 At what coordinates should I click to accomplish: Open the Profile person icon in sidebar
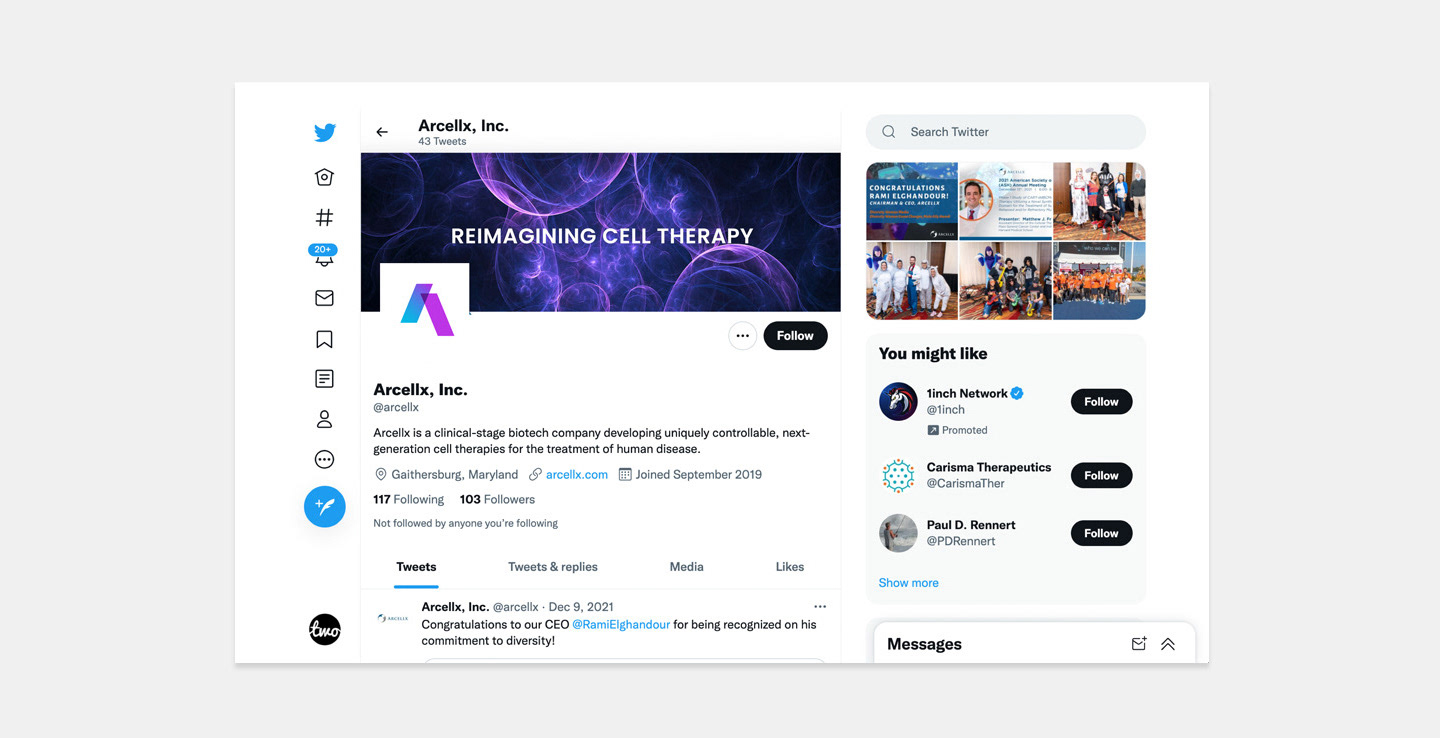point(324,419)
